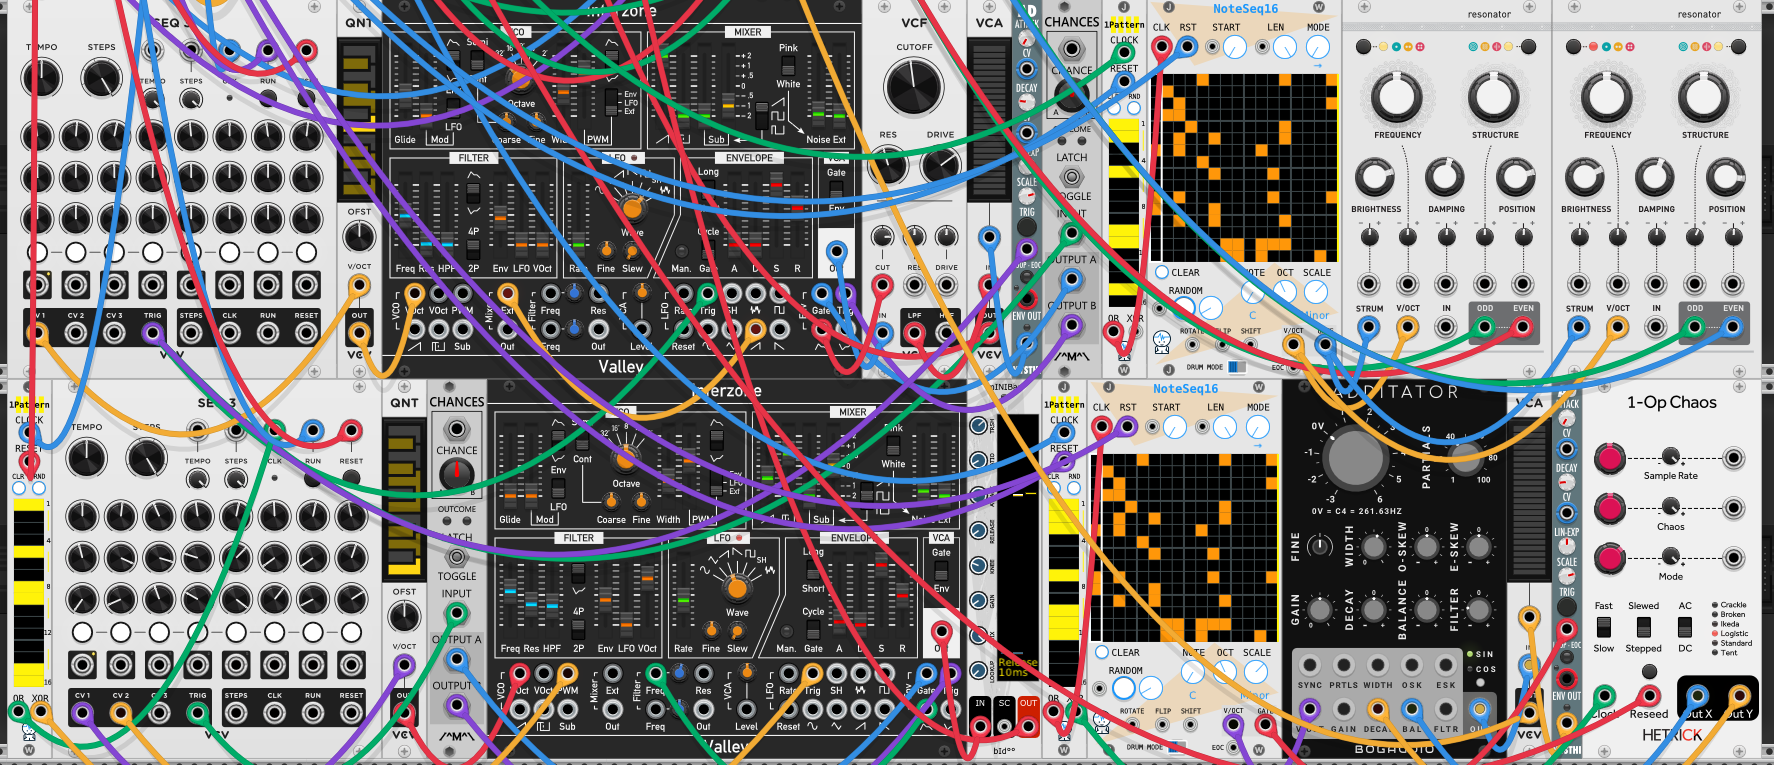Click the IN jack on left resonator
The height and width of the screenshot is (765, 1774).
1446,326
